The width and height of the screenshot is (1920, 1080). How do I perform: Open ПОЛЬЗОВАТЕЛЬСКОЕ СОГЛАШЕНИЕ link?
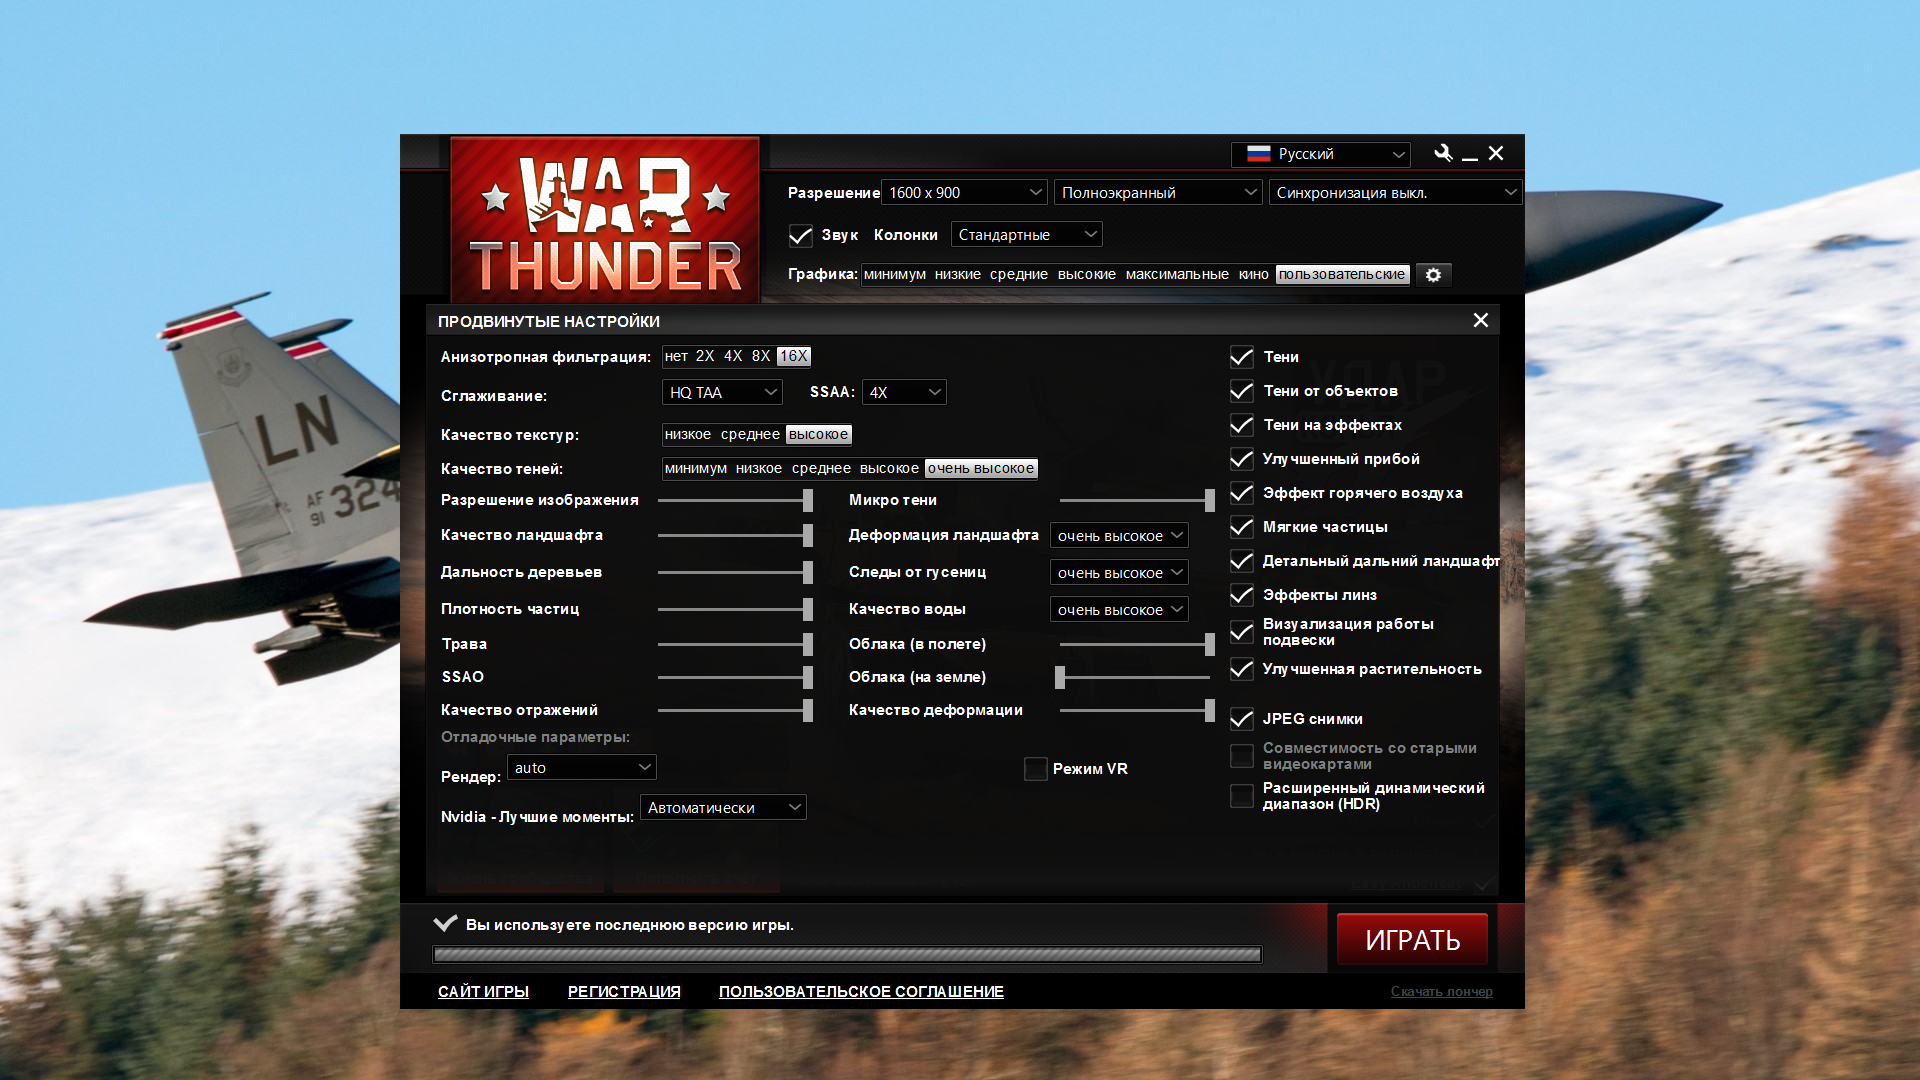(x=861, y=991)
